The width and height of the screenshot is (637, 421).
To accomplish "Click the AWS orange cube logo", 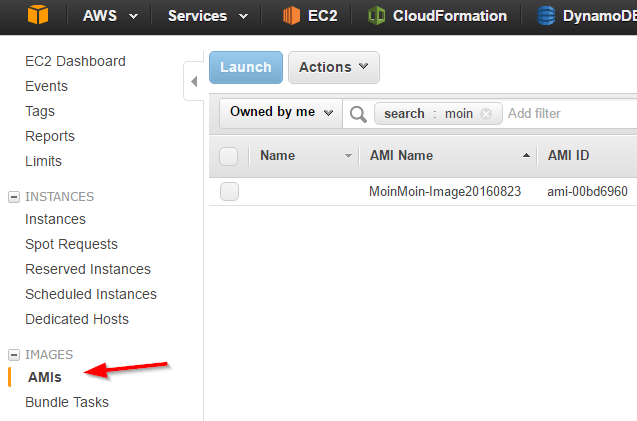I will click(x=38, y=15).
